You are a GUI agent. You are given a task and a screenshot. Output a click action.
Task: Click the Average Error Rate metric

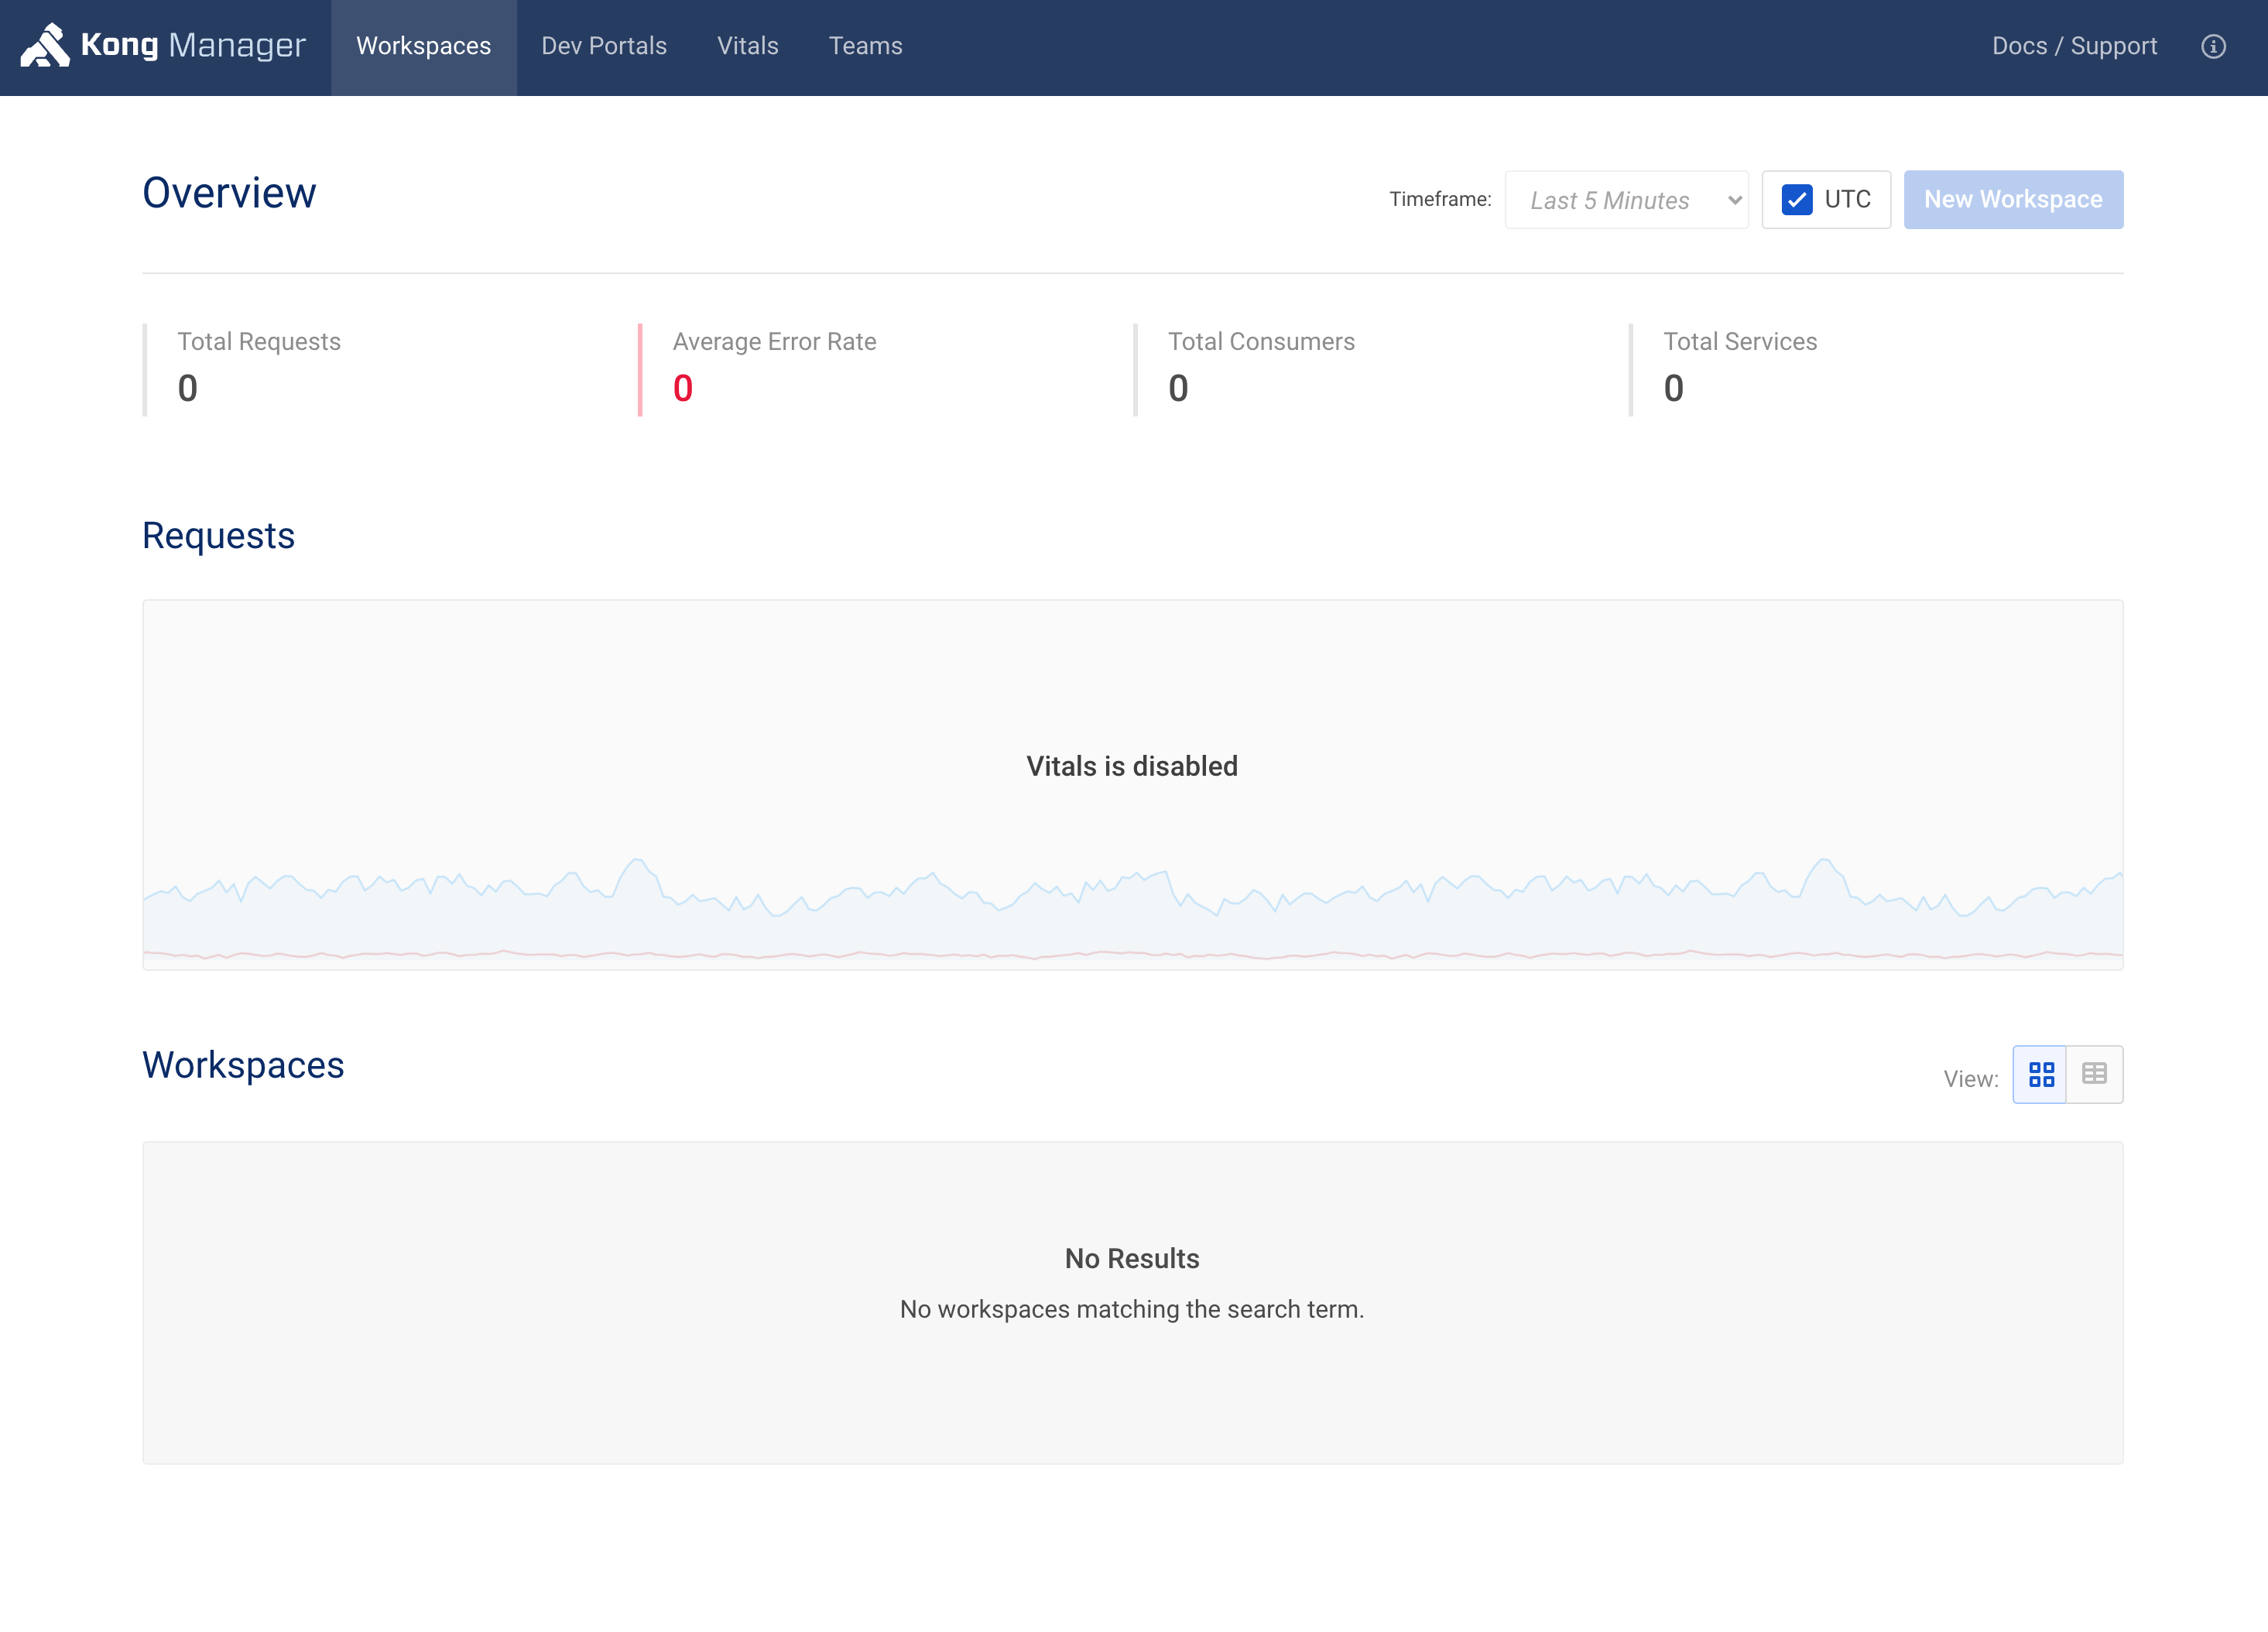(x=774, y=368)
